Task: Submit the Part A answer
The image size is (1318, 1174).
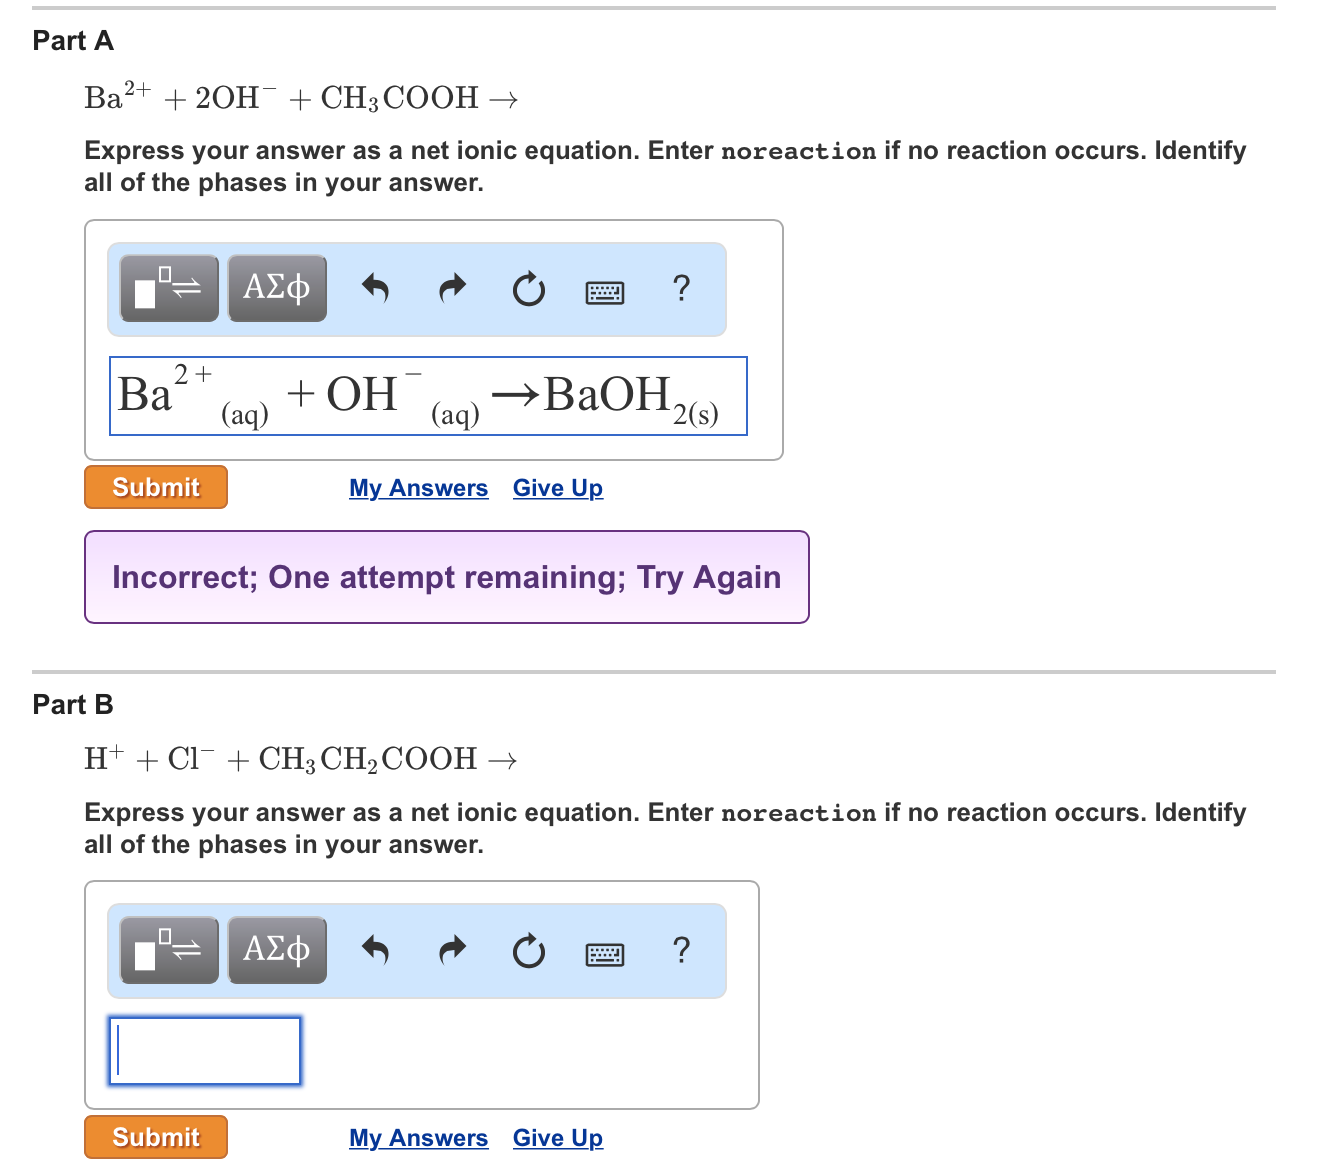Action: (155, 487)
